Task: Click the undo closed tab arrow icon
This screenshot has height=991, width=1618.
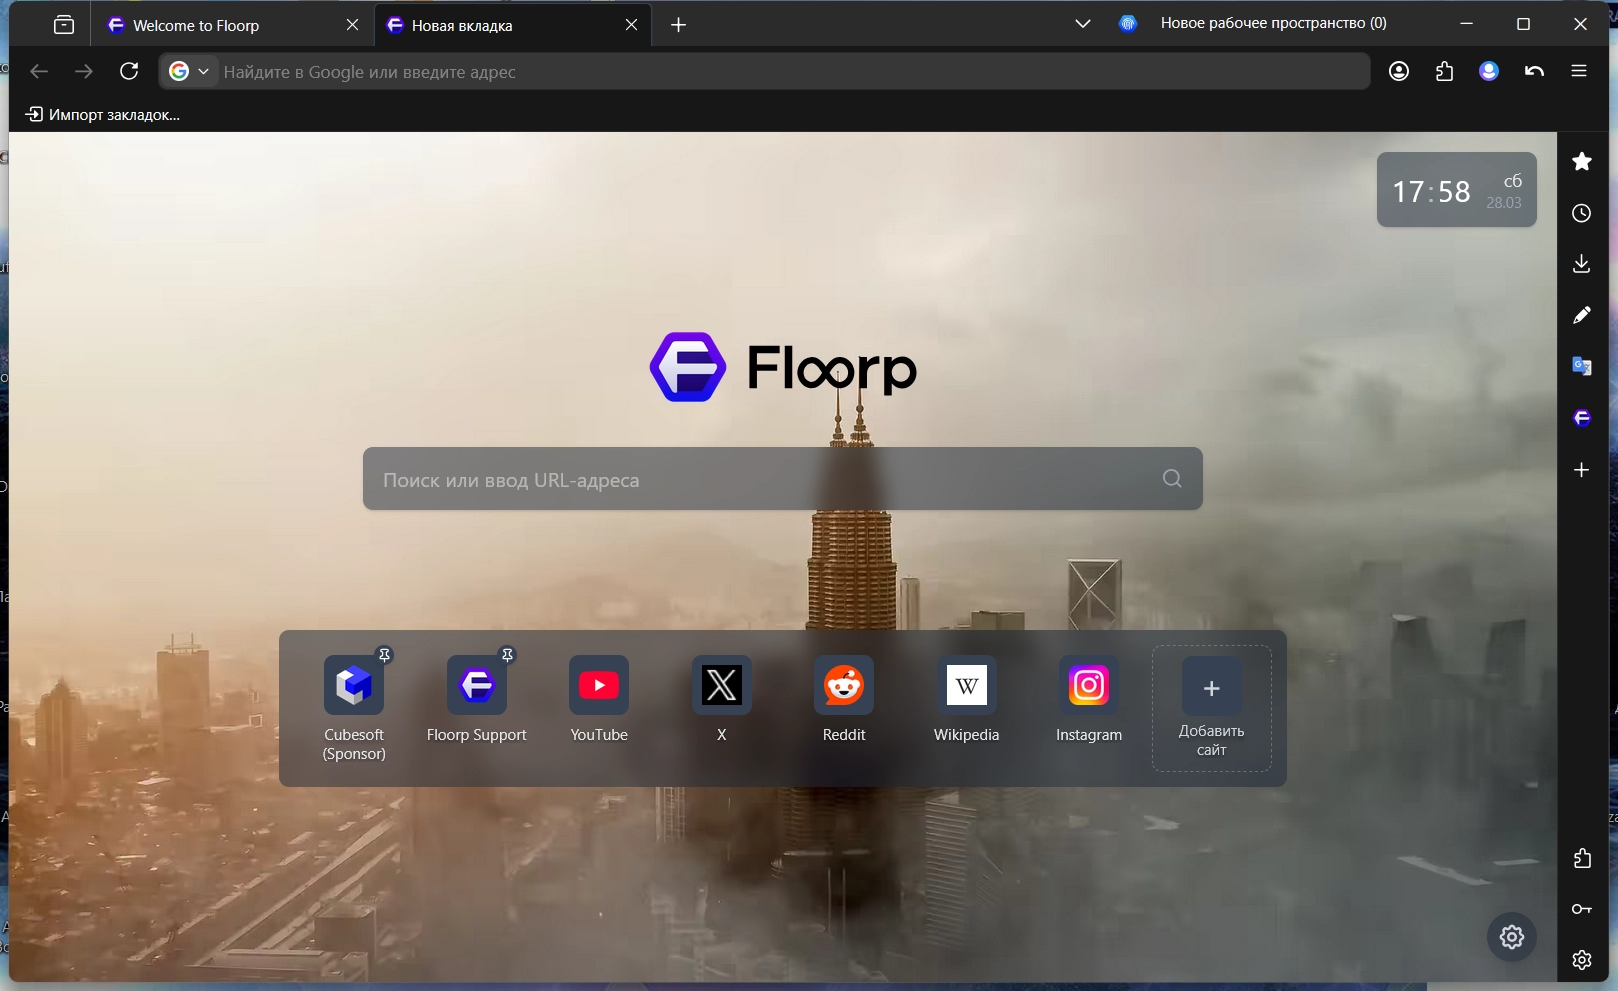Action: pyautogui.click(x=1534, y=71)
